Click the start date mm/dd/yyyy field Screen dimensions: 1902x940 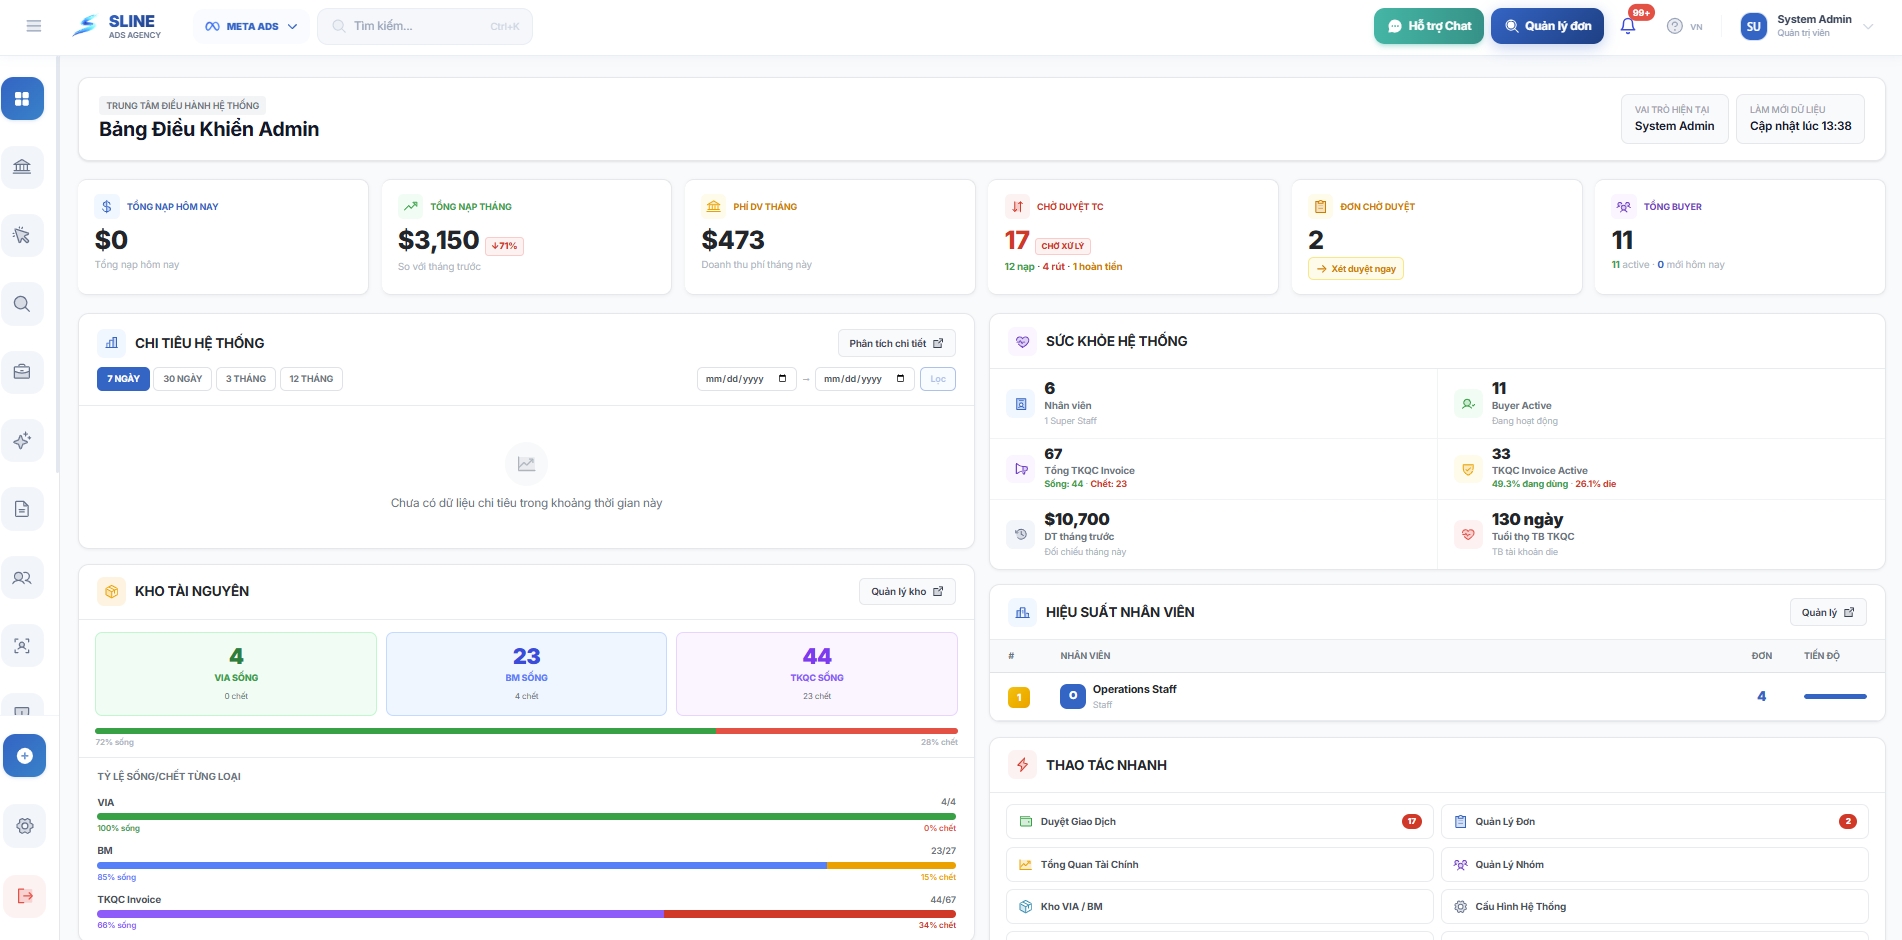746,379
